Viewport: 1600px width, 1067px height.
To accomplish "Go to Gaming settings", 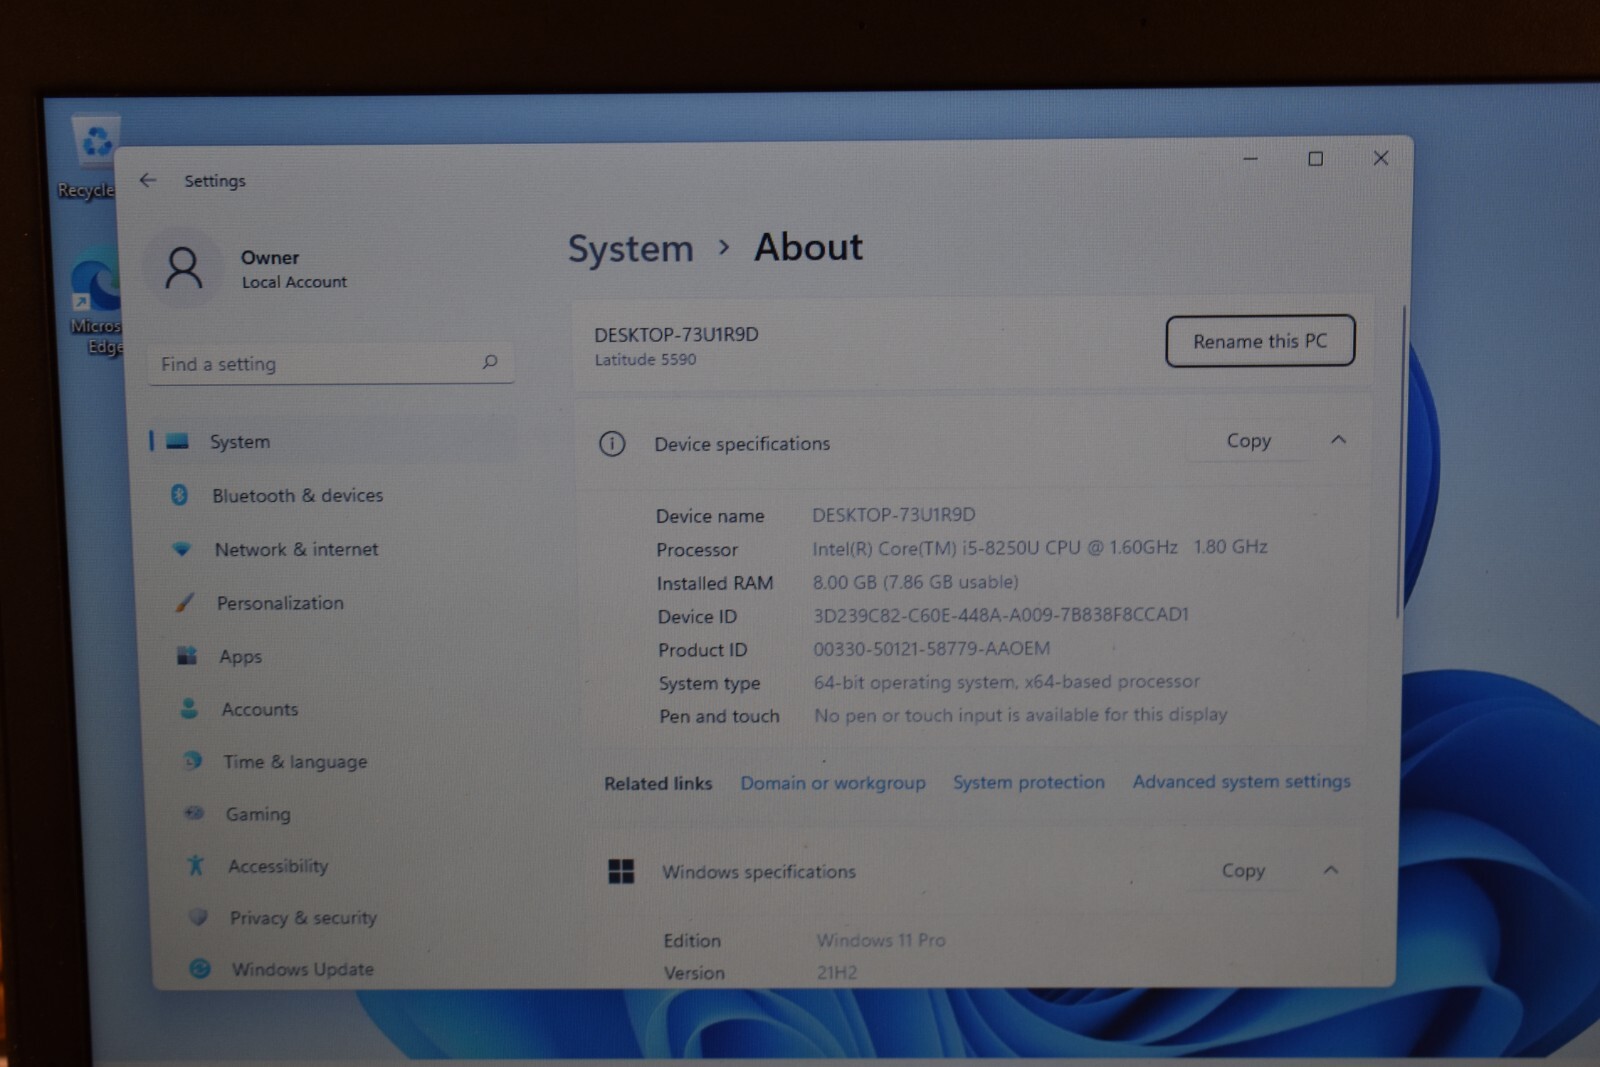I will click(x=258, y=814).
